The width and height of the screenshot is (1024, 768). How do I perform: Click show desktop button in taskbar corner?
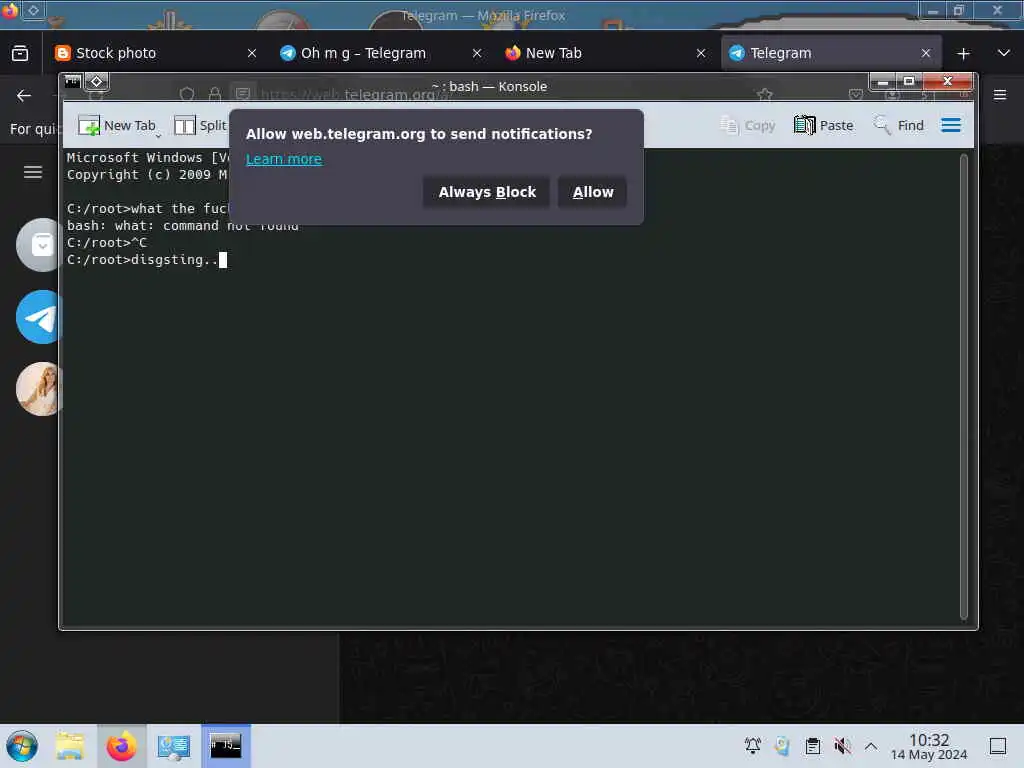[x=998, y=746]
